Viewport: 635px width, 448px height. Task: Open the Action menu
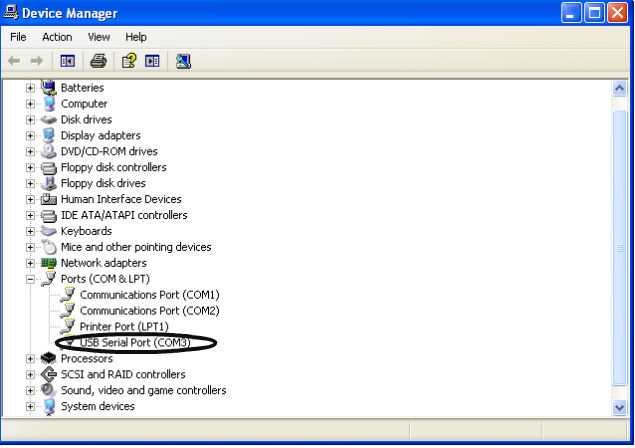pos(57,37)
